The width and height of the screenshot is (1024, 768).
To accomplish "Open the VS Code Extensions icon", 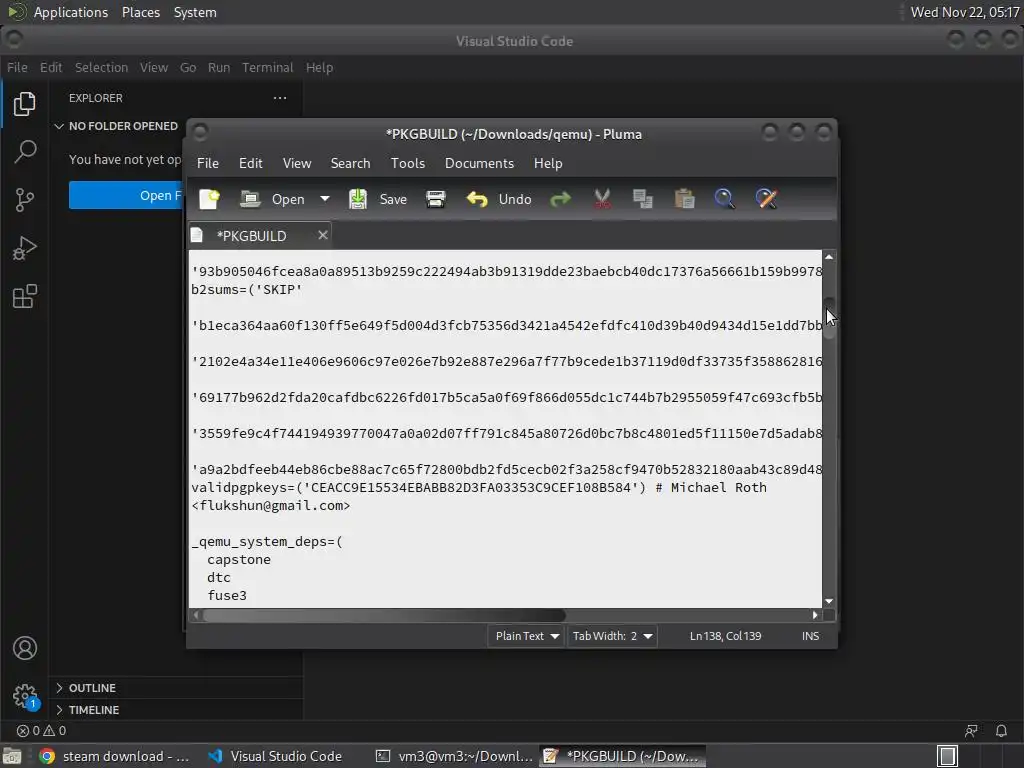I will tap(24, 296).
